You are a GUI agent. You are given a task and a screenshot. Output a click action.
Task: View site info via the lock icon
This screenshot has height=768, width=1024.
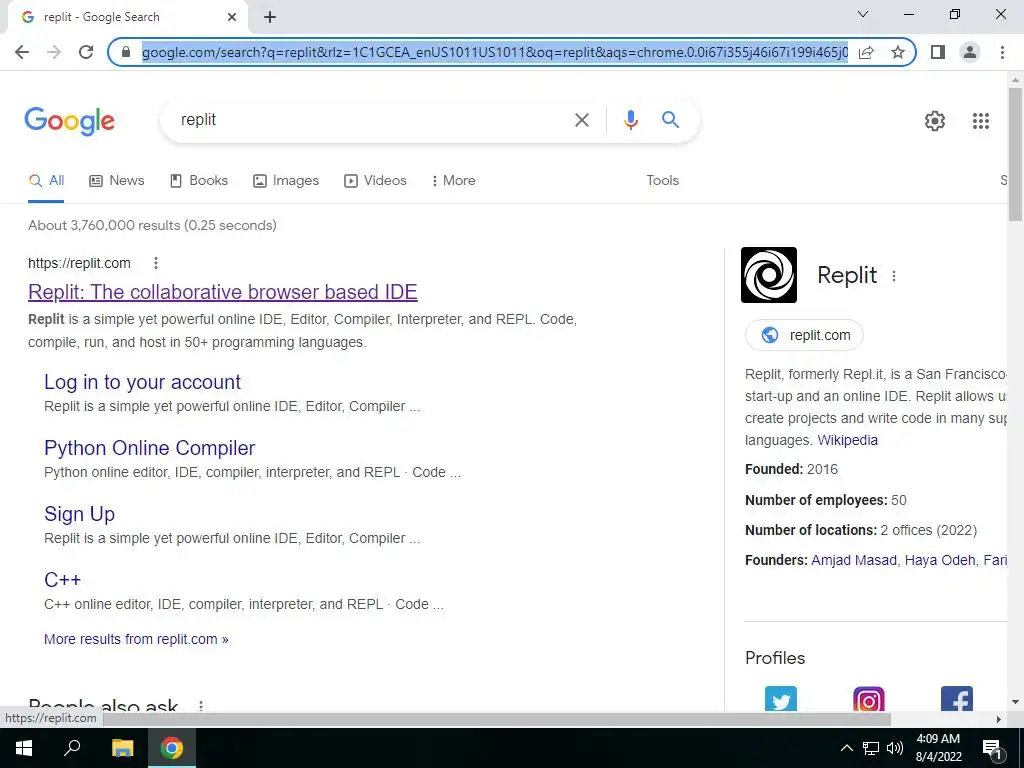pyautogui.click(x=126, y=52)
